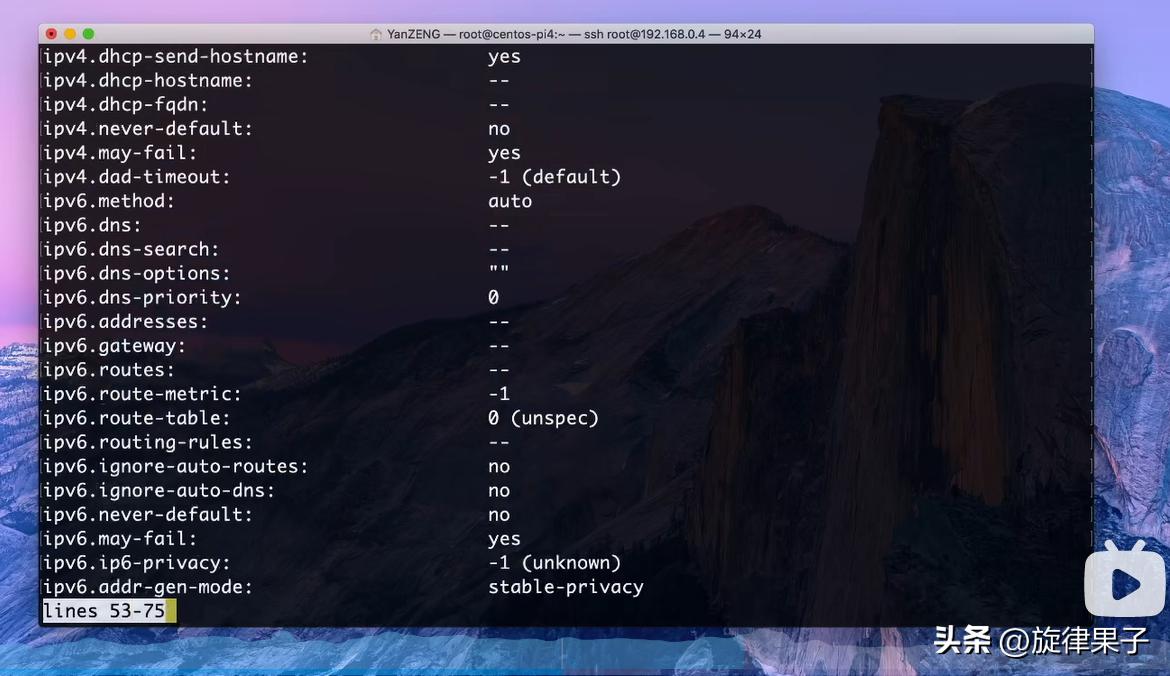This screenshot has width=1170, height=676.
Task: Minimize the terminal using yellow button
Action: coord(70,34)
